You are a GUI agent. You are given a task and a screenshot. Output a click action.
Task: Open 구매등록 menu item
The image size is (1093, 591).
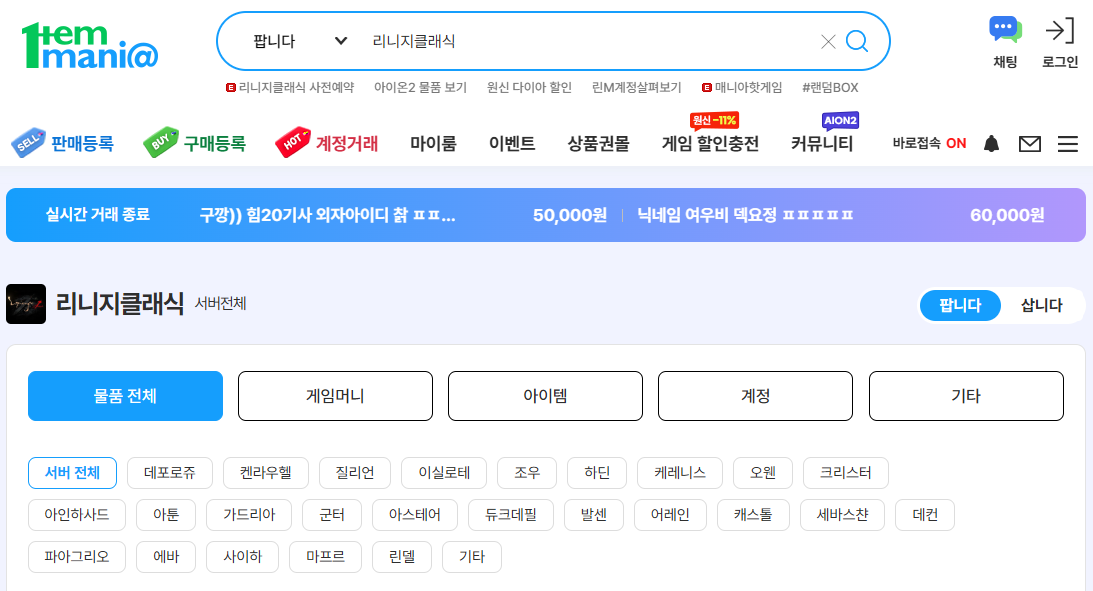pyautogui.click(x=215, y=144)
